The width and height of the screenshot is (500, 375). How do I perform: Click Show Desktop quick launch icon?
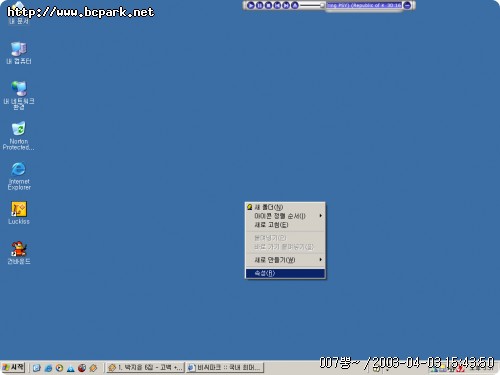(37, 368)
